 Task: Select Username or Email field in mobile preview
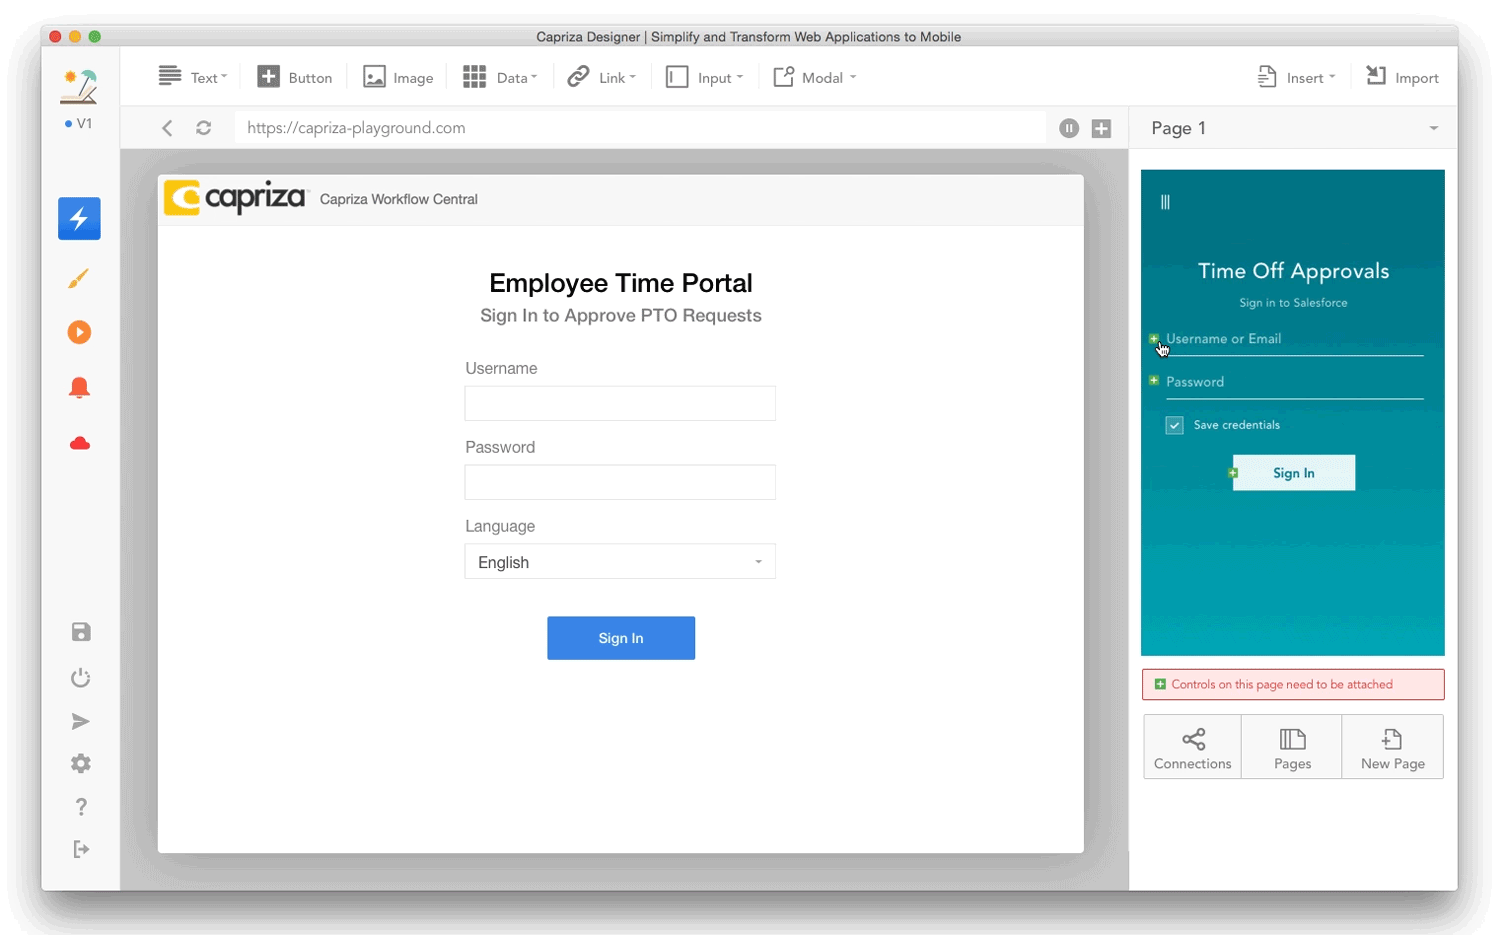pos(1294,340)
